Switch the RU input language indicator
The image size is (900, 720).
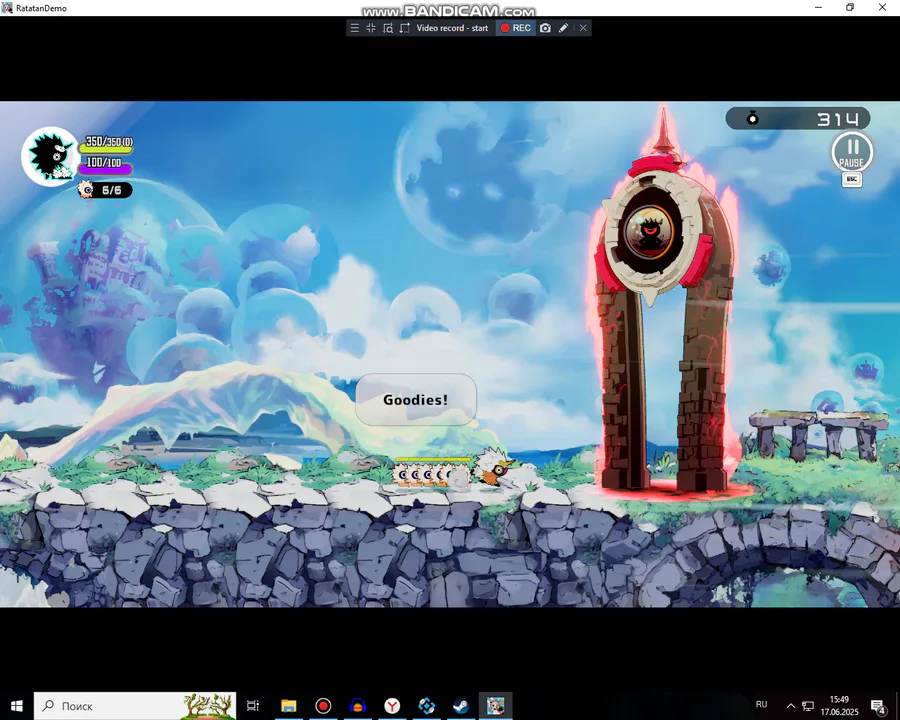coord(762,704)
